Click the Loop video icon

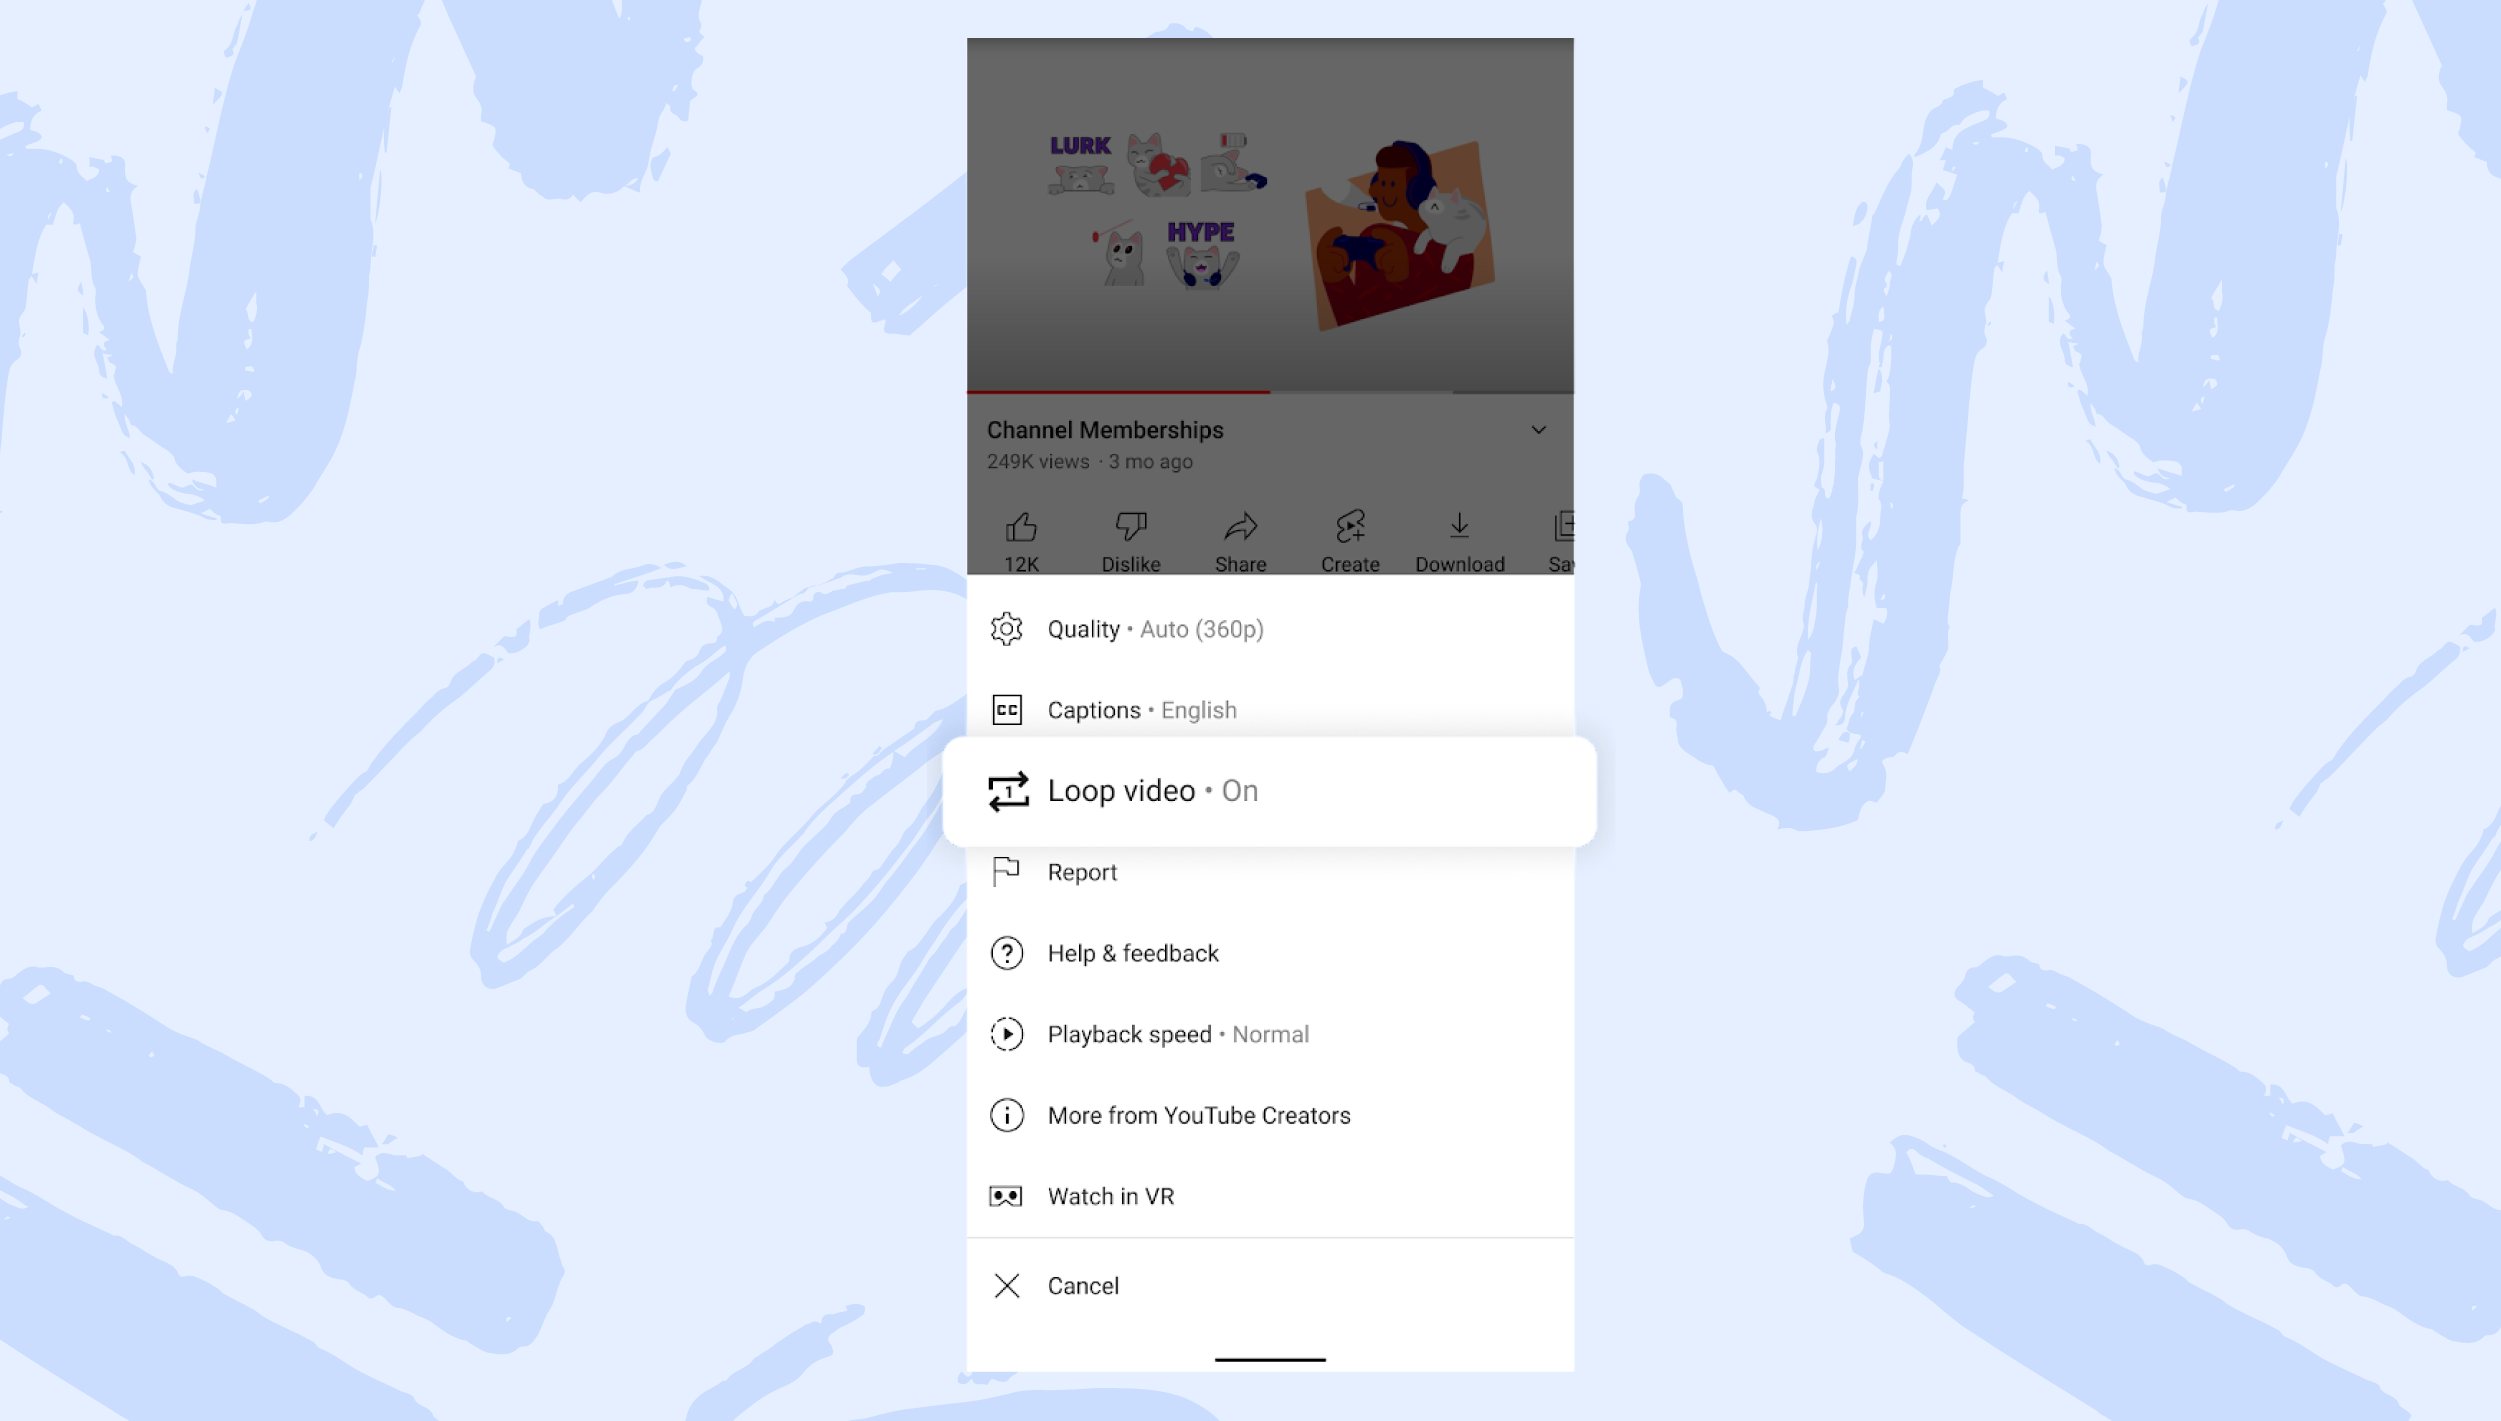click(x=1007, y=790)
